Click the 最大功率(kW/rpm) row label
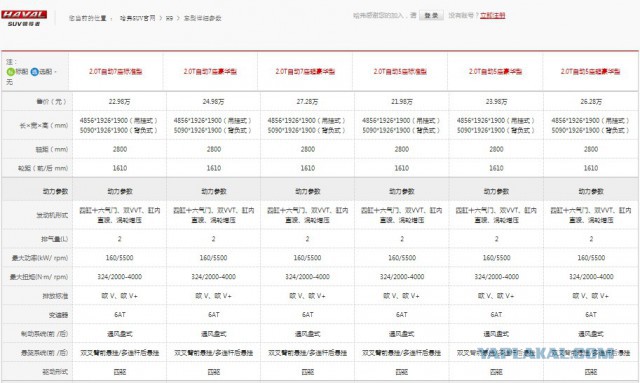 click(40, 258)
